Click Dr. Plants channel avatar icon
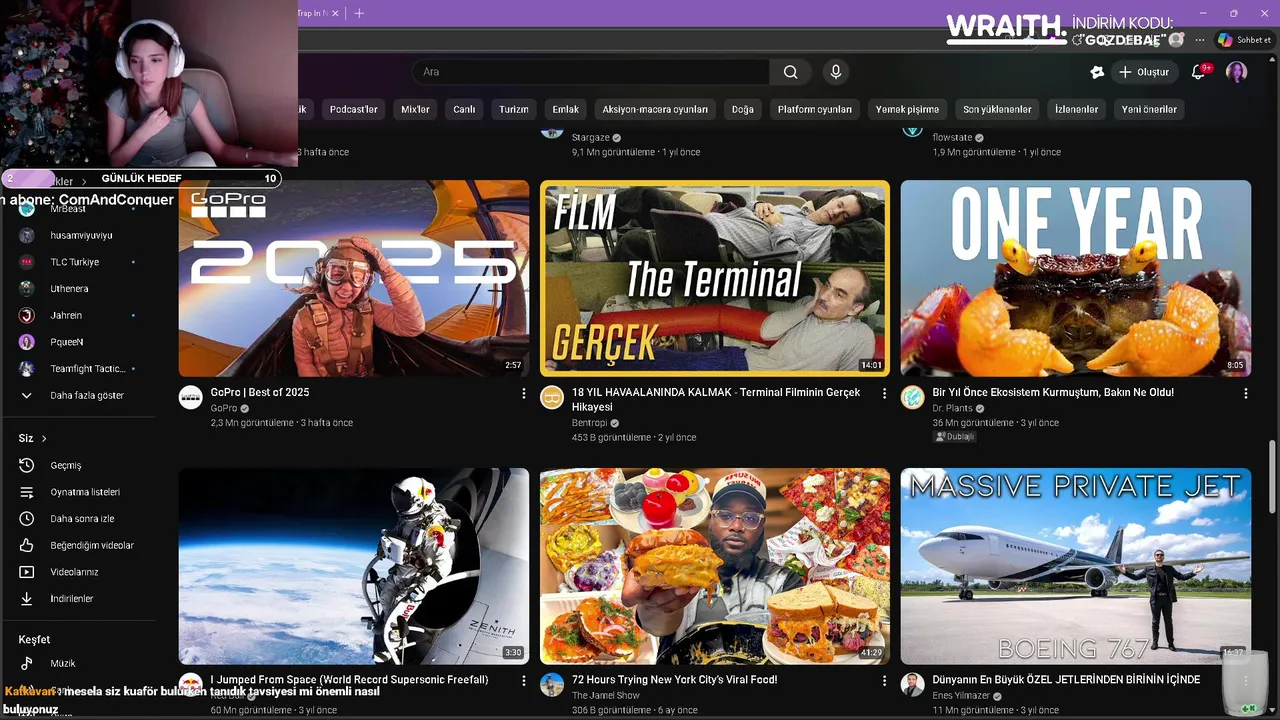This screenshot has width=1280, height=720. 913,398
